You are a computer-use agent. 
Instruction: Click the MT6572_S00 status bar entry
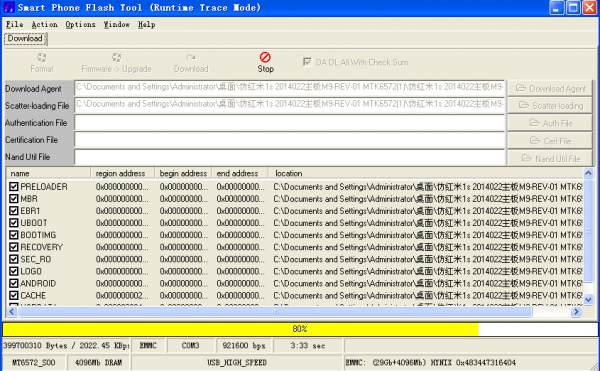(x=34, y=363)
